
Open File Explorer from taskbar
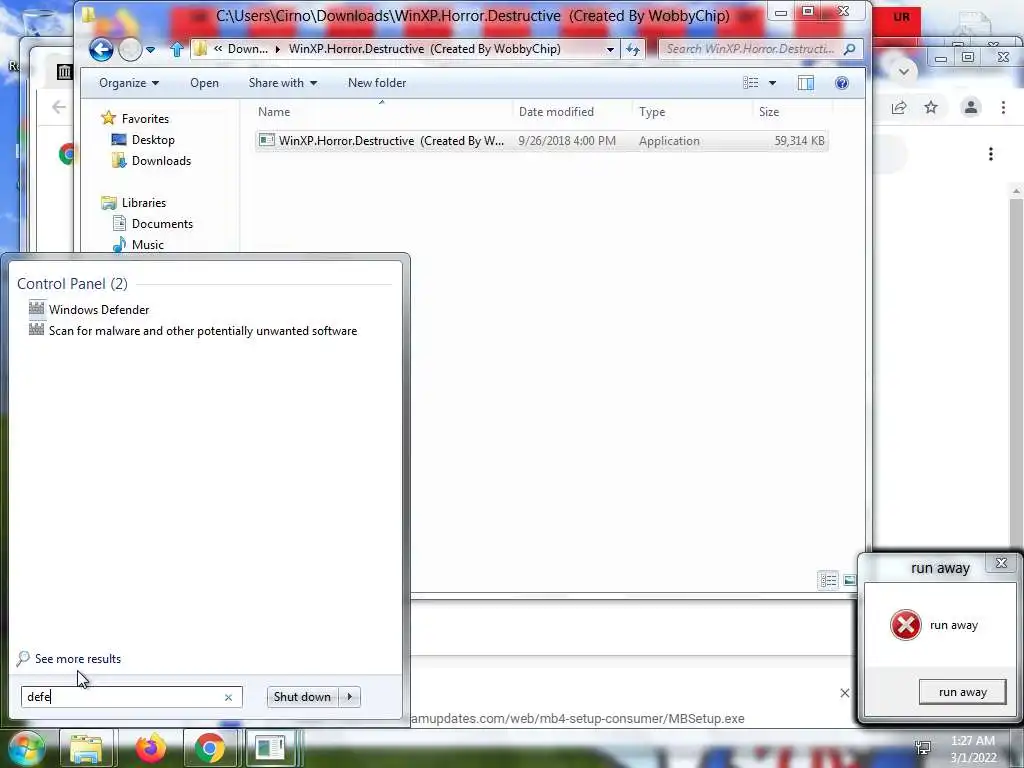pyautogui.click(x=86, y=749)
